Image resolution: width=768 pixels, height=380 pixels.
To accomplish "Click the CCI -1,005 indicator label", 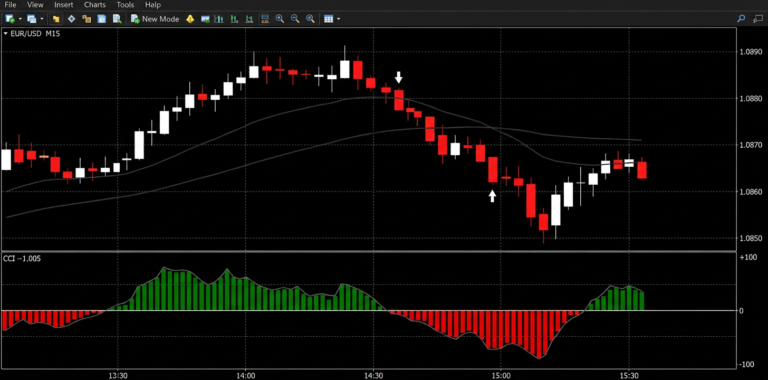I will pos(22,258).
